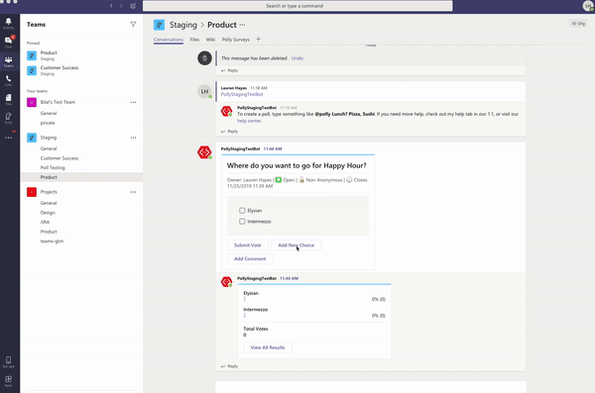This screenshot has height=393, width=595.
Task: Go forward with the right arrow
Action: point(121,6)
